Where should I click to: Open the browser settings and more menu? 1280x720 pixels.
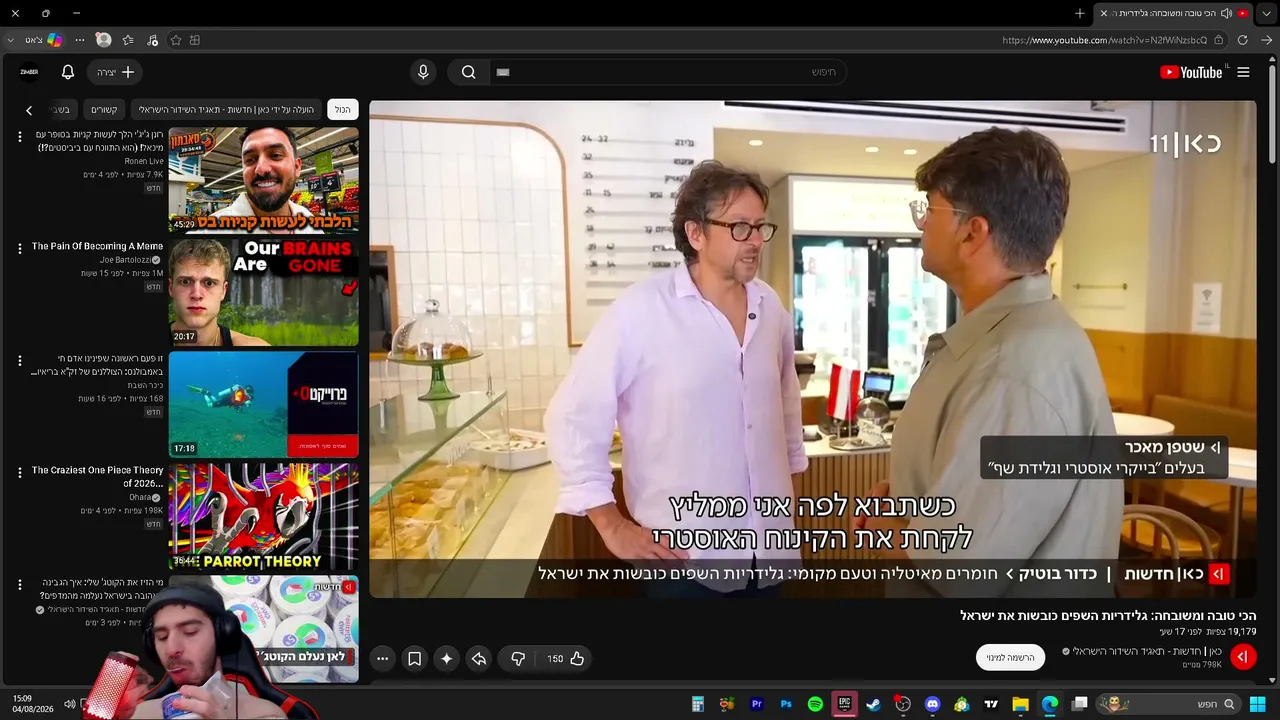(80, 40)
